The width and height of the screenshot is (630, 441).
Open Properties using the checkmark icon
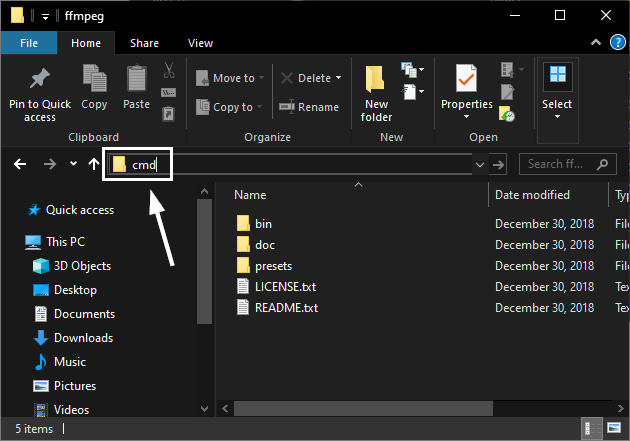click(466, 79)
